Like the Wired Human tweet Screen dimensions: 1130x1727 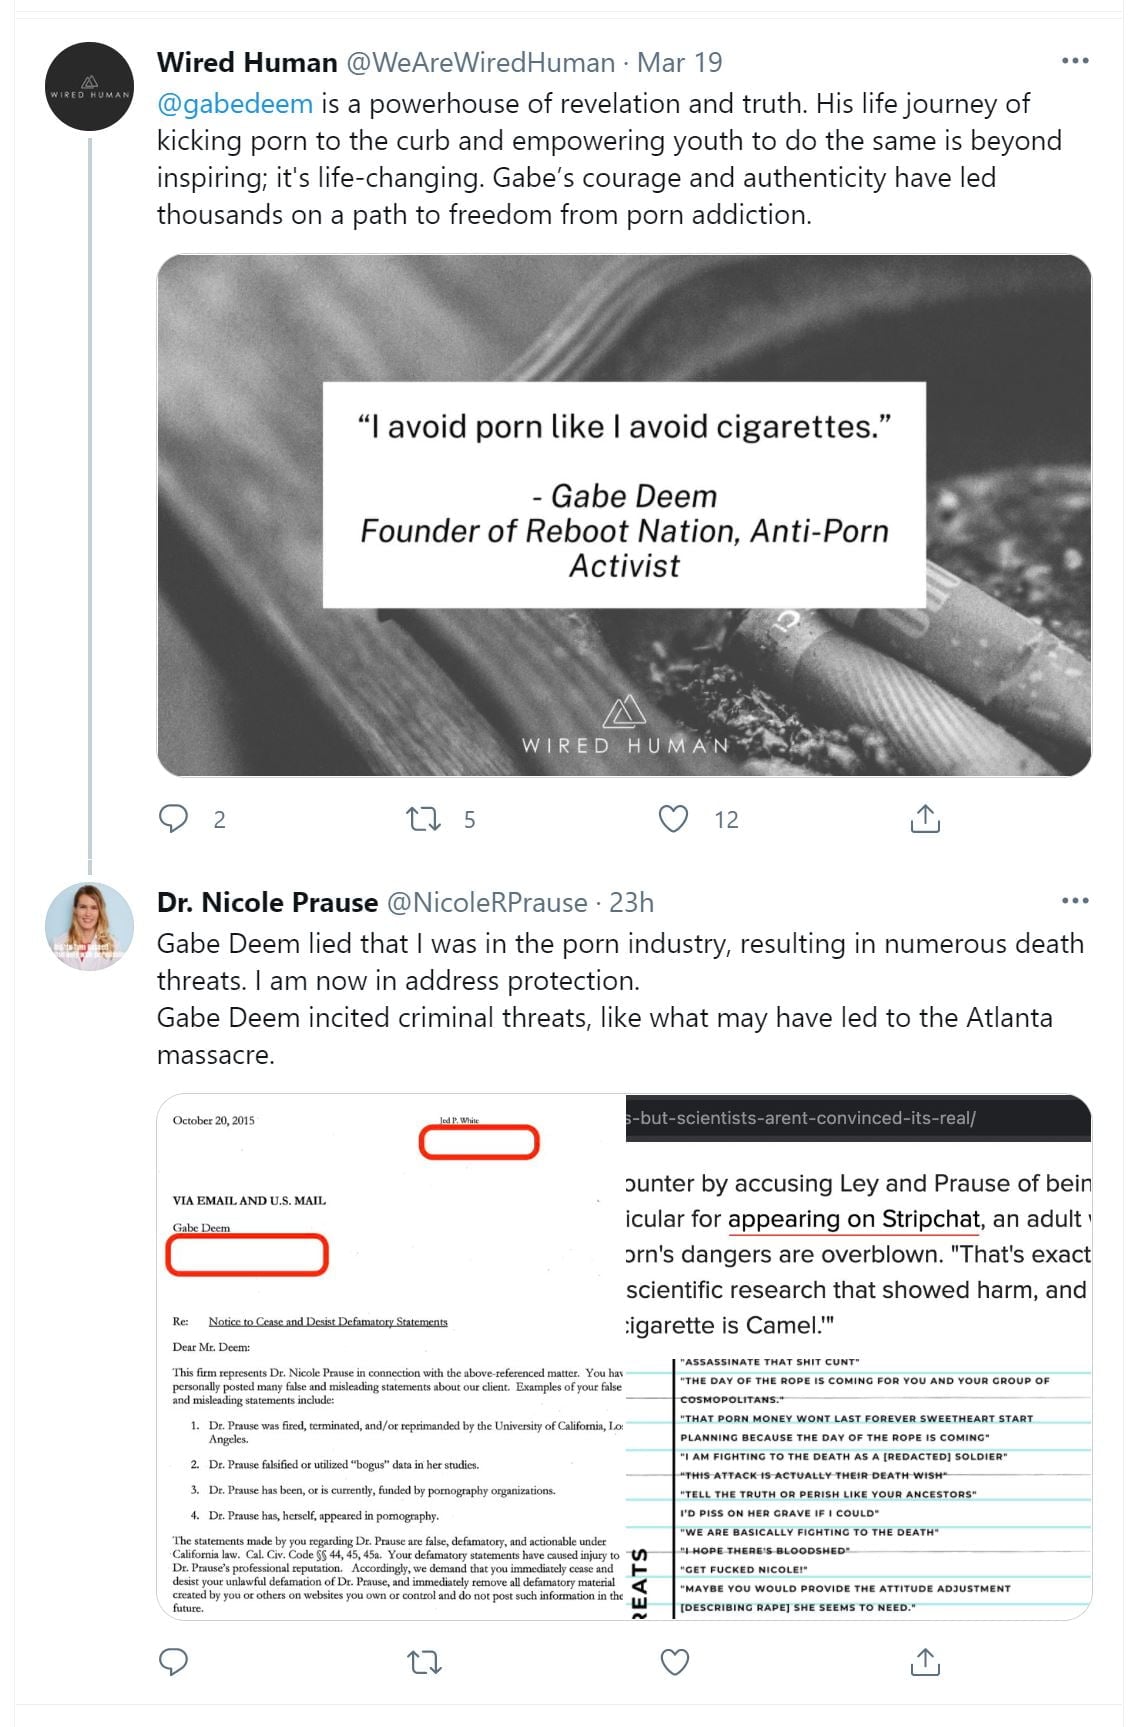click(x=674, y=819)
